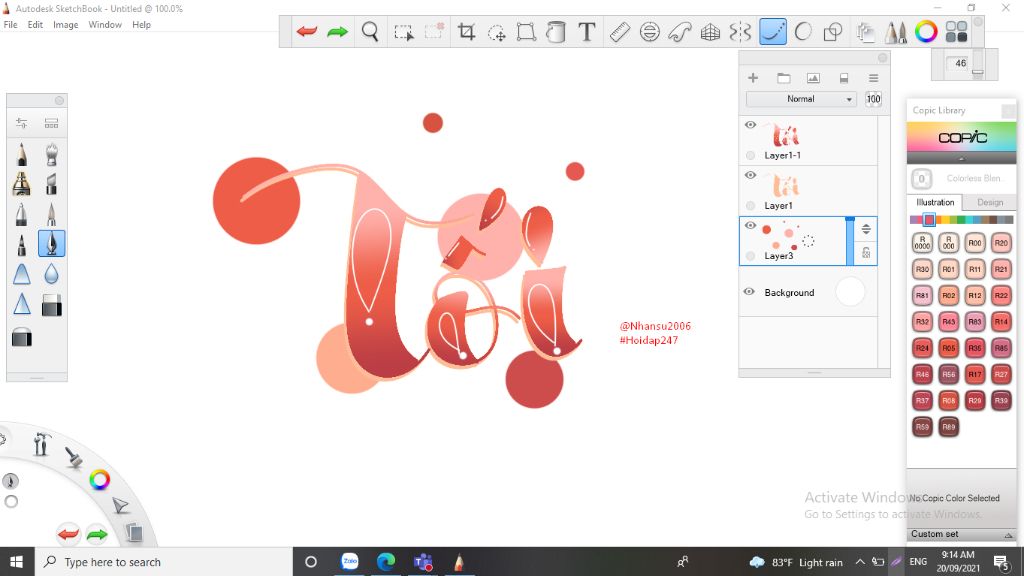Toggle visibility of Layer3

click(x=750, y=225)
